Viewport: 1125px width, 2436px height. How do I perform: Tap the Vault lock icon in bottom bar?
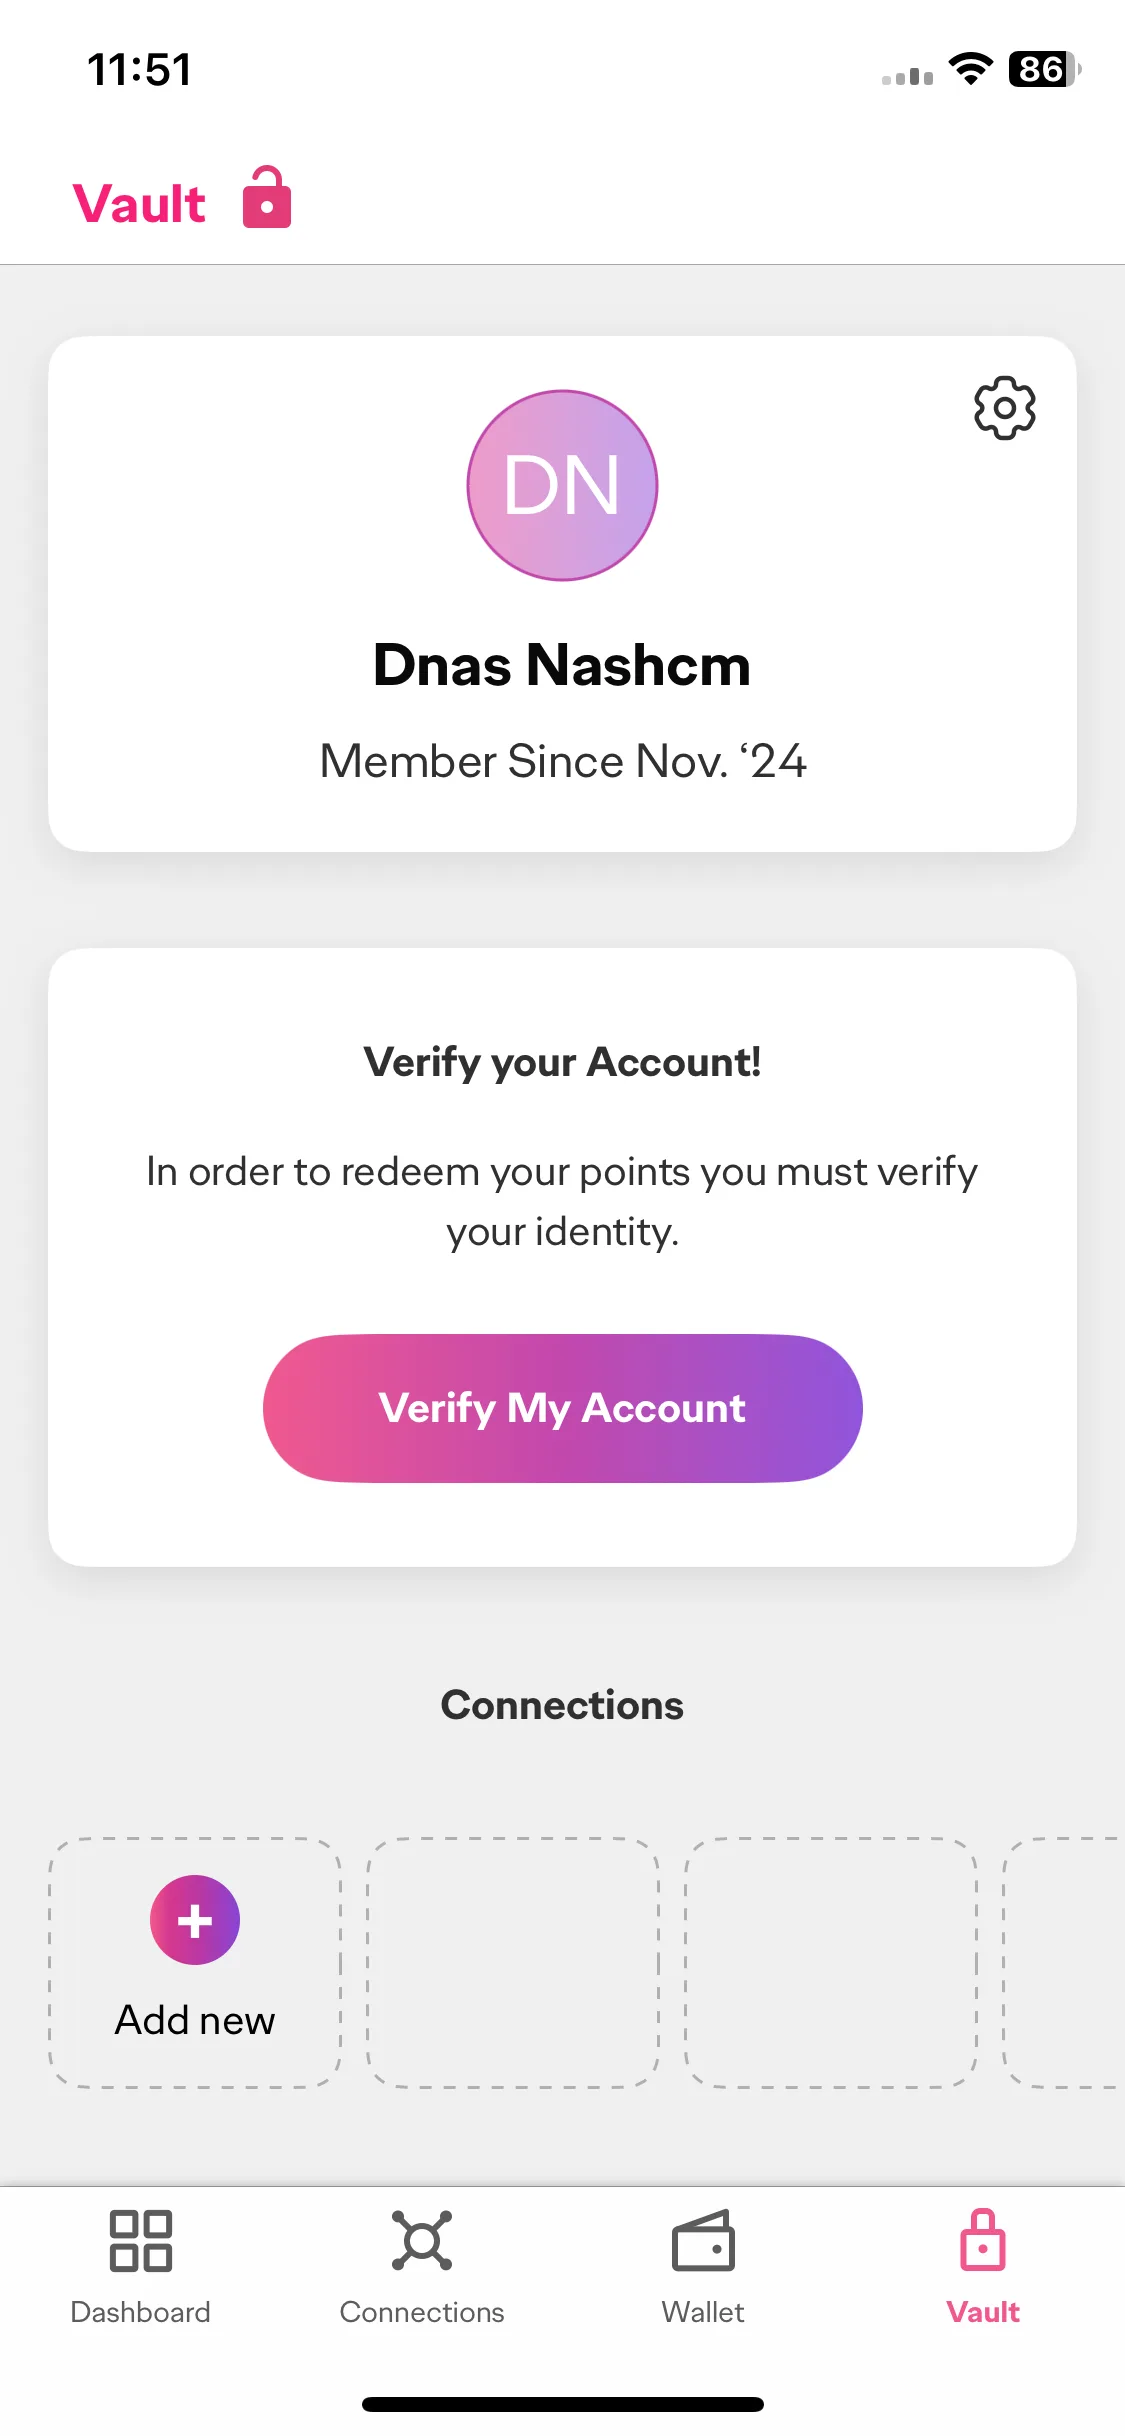pyautogui.click(x=983, y=2241)
